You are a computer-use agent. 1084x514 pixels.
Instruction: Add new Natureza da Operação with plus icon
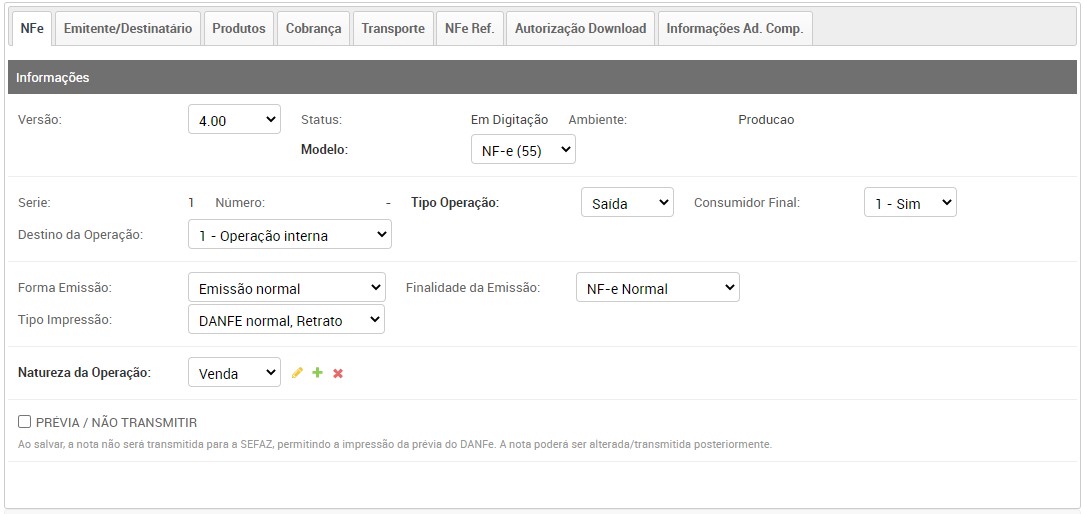(x=317, y=373)
